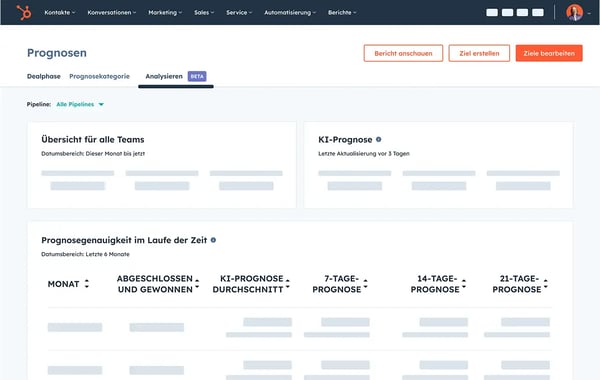Sort by 21-TAGE-PROGNOSE arrows
Screen dimensions: 600x380
[x=546, y=284]
